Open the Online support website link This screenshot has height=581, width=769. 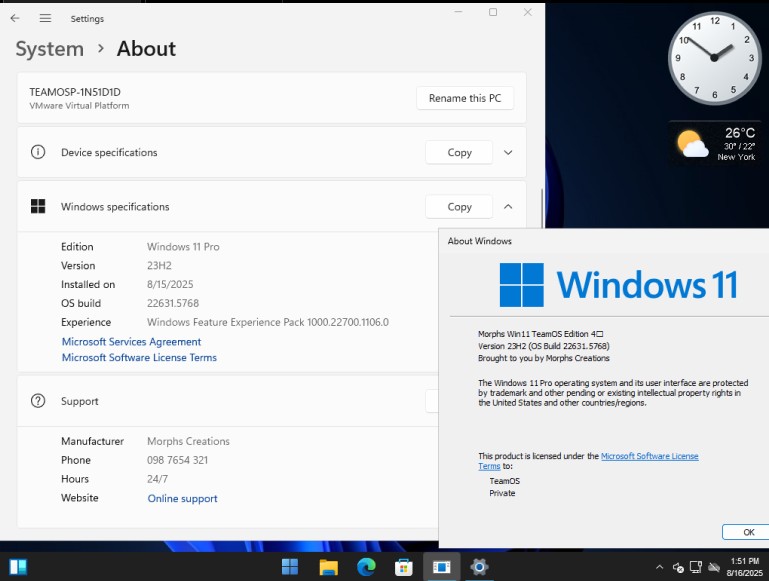tap(182, 498)
